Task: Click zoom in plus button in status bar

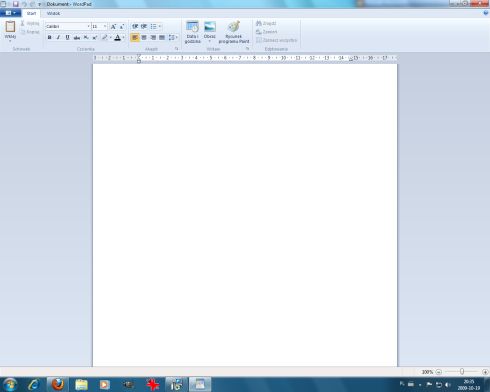Action: tap(485, 372)
